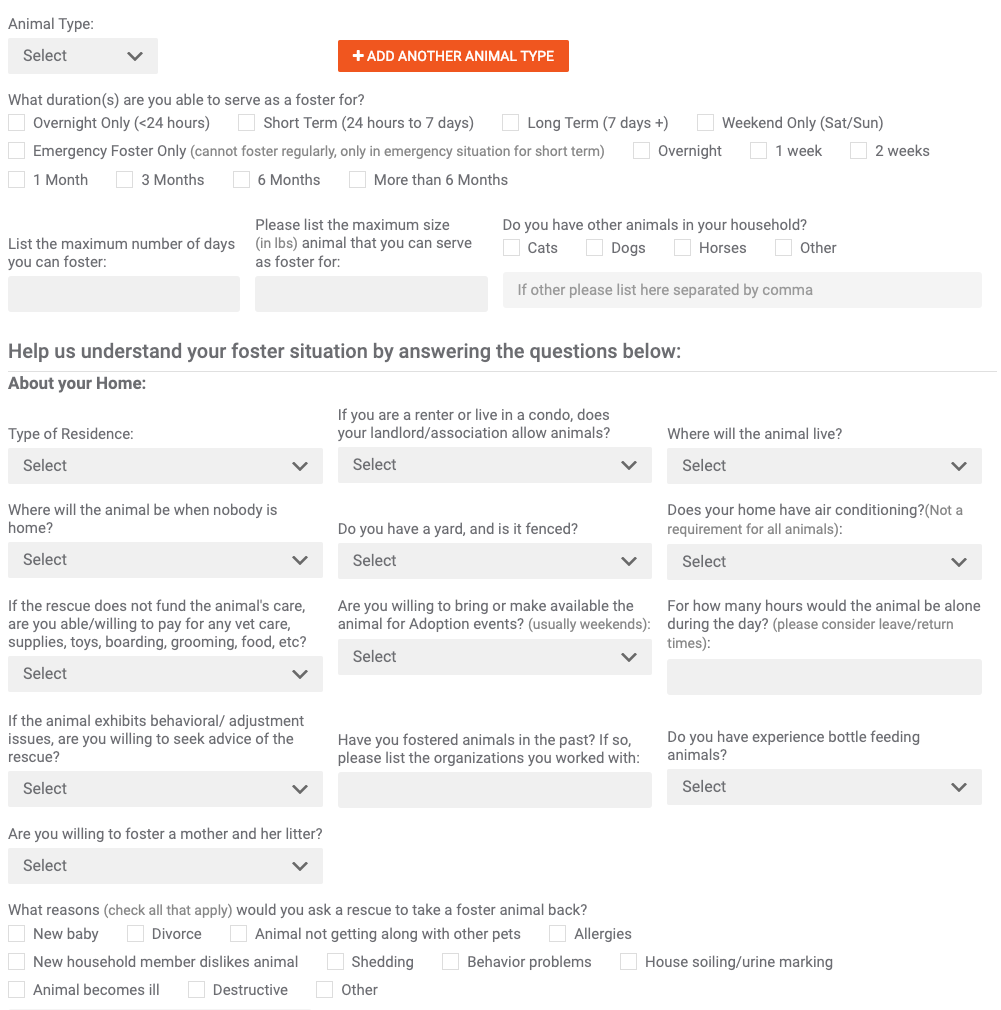Expand the yard and fenced dropdown

coord(495,561)
